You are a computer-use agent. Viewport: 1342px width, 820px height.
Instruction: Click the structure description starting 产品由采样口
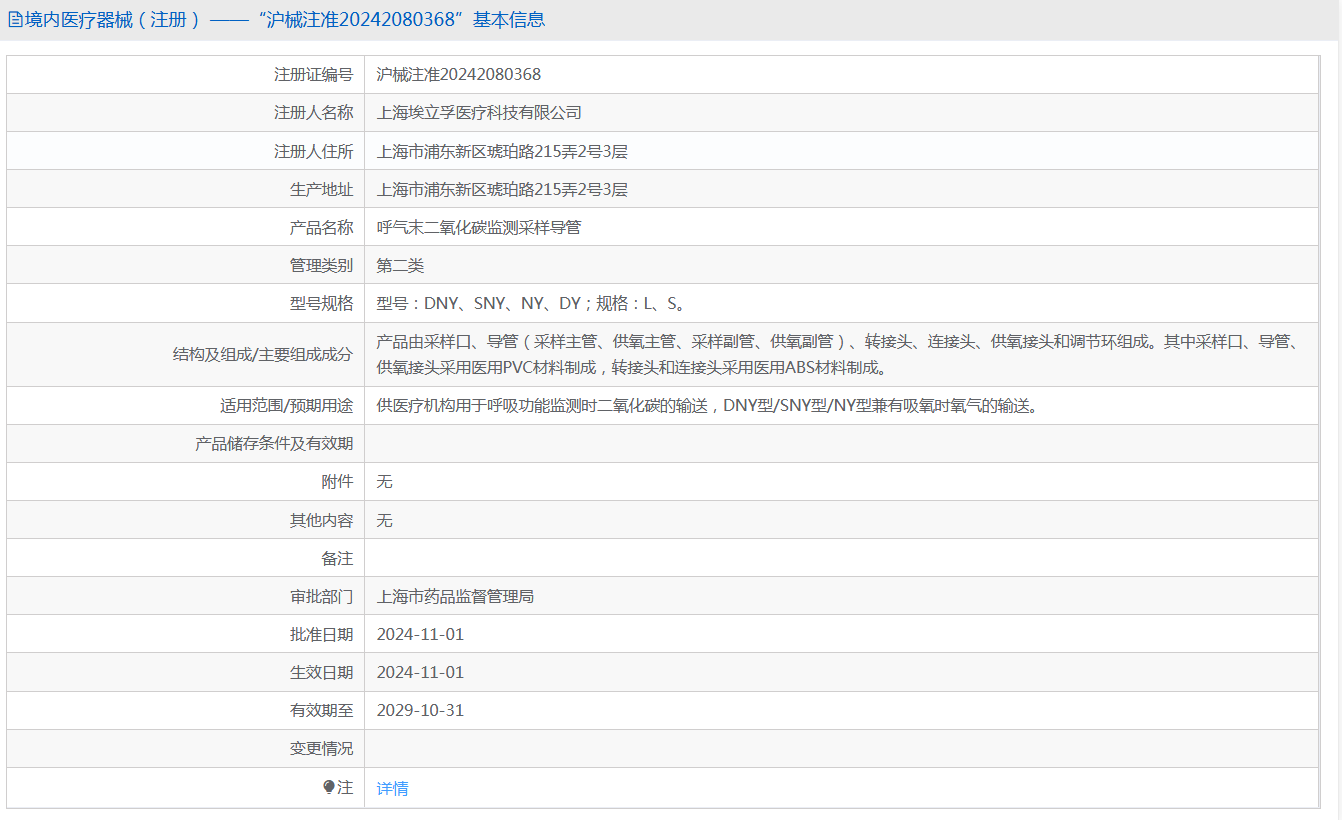pos(836,354)
